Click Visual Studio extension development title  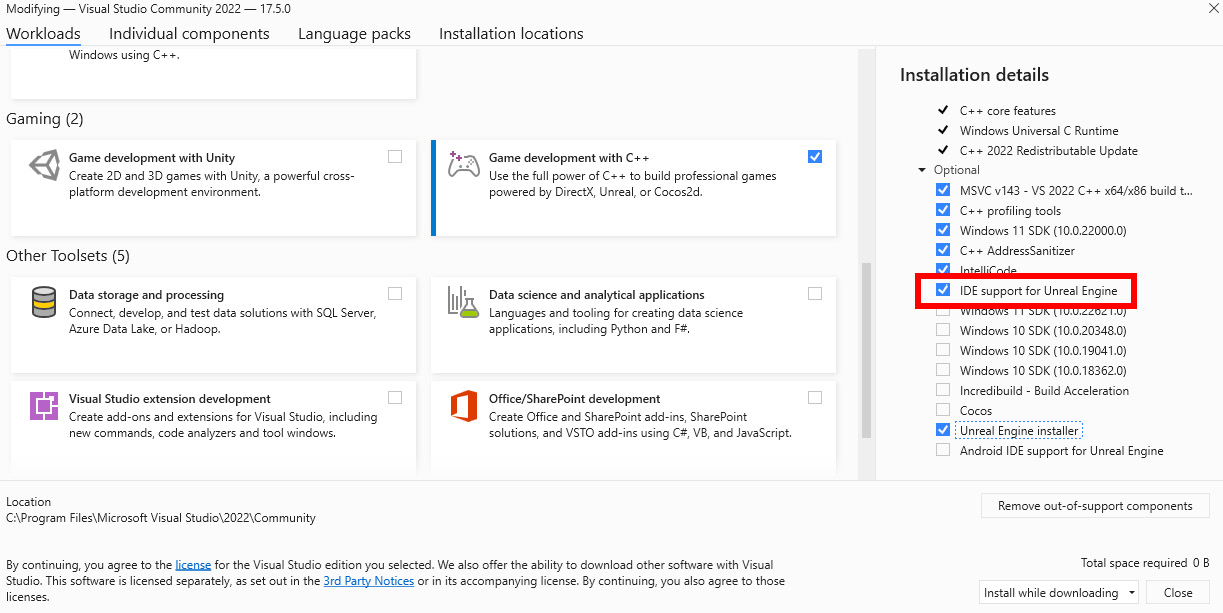pyautogui.click(x=170, y=399)
